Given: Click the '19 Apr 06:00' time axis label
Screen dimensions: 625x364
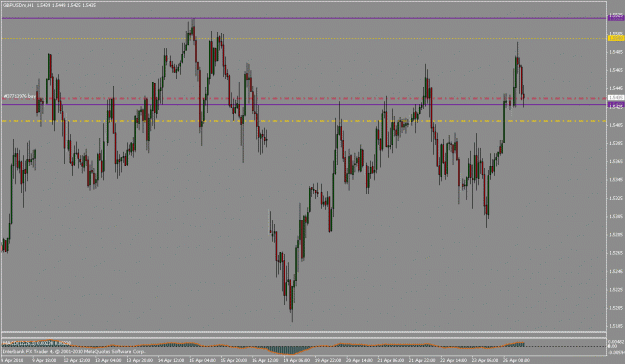Looking at the screenshot, I should pos(297,360).
